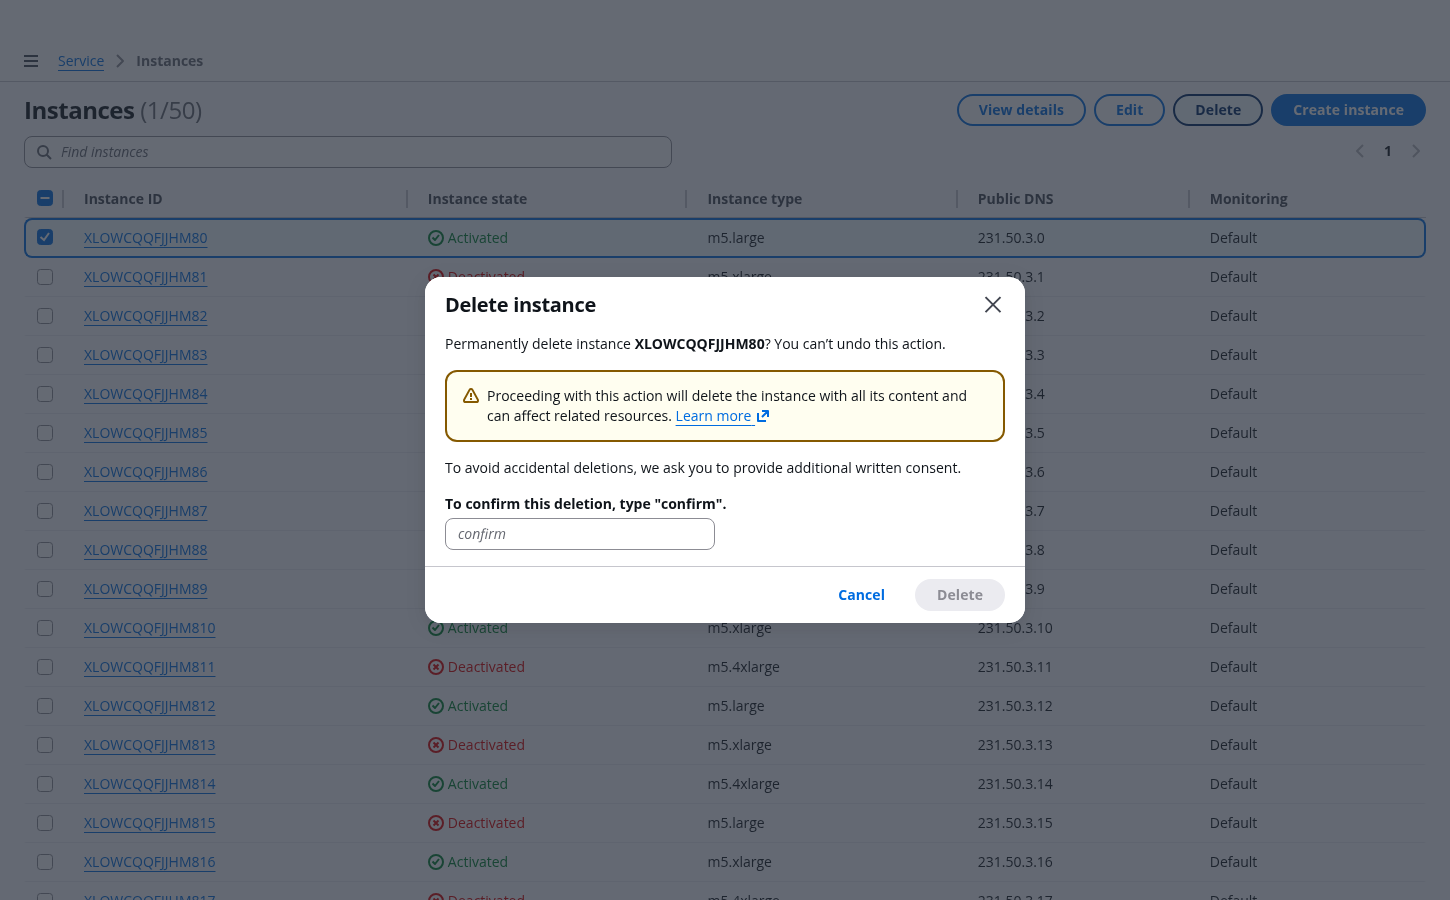Viewport: 1450px width, 900px height.
Task: Toggle the select-all header checkbox
Action: pos(45,198)
